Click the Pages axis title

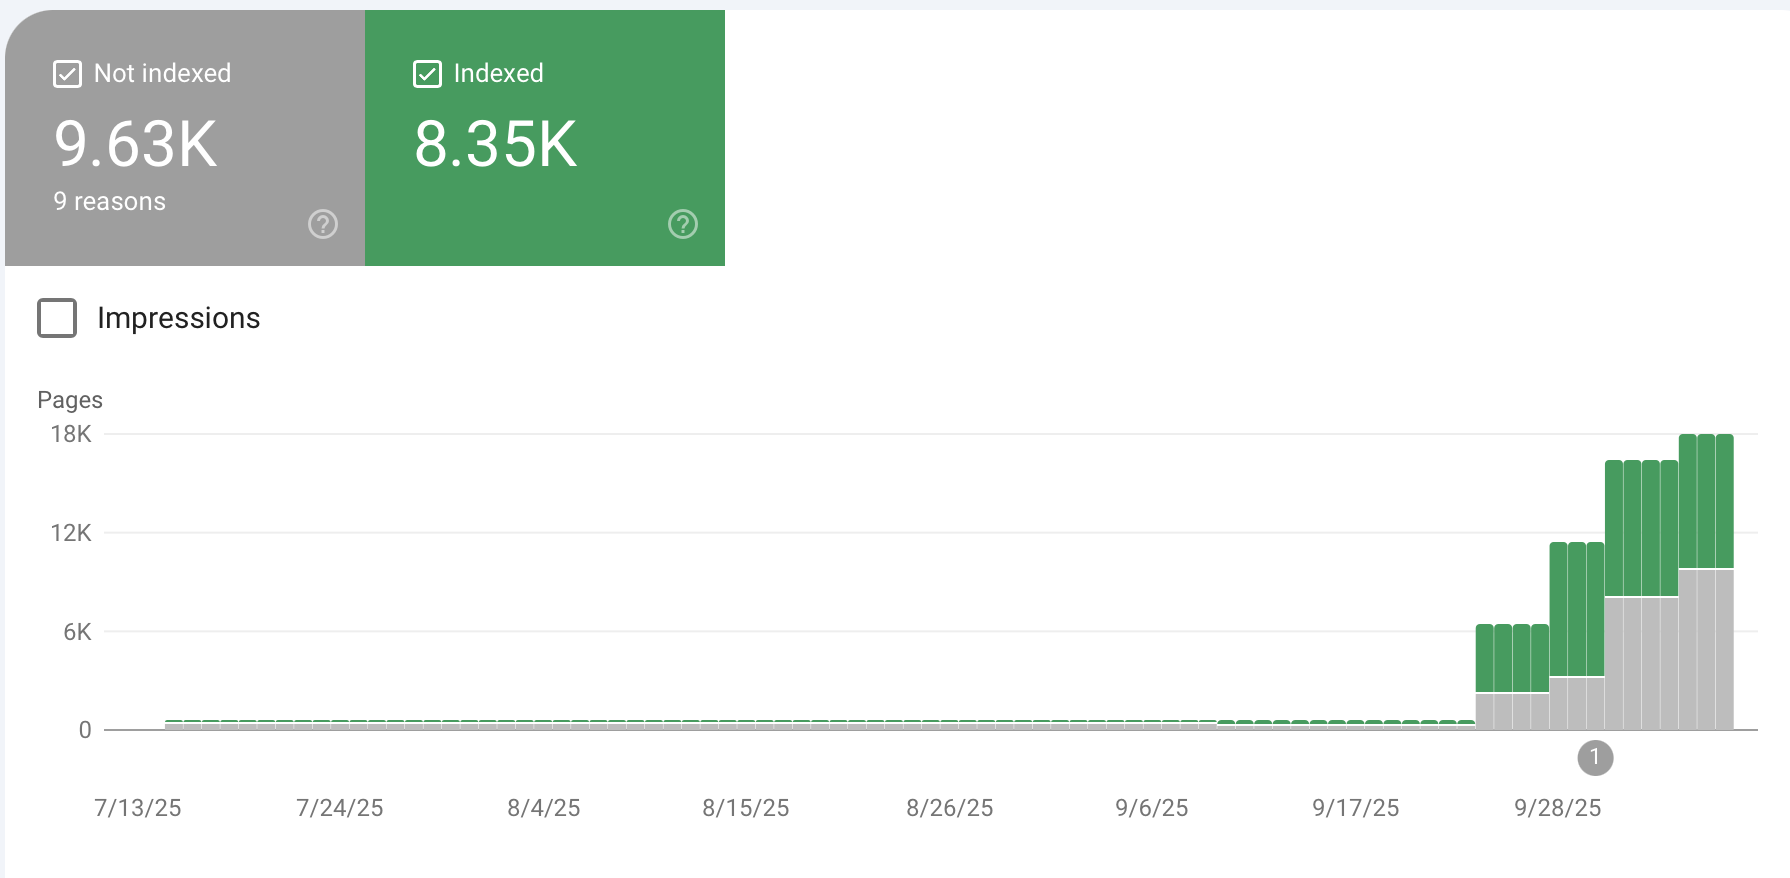(x=70, y=400)
